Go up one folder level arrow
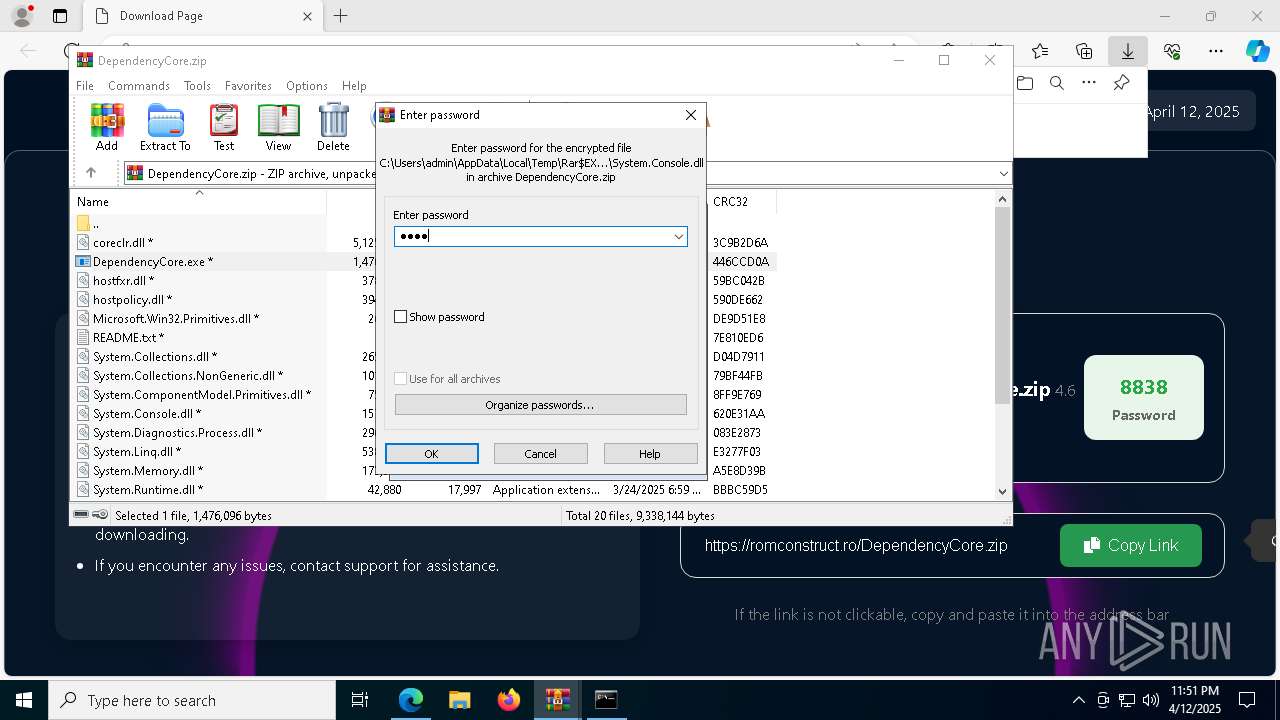This screenshot has width=1280, height=720. (x=90, y=173)
